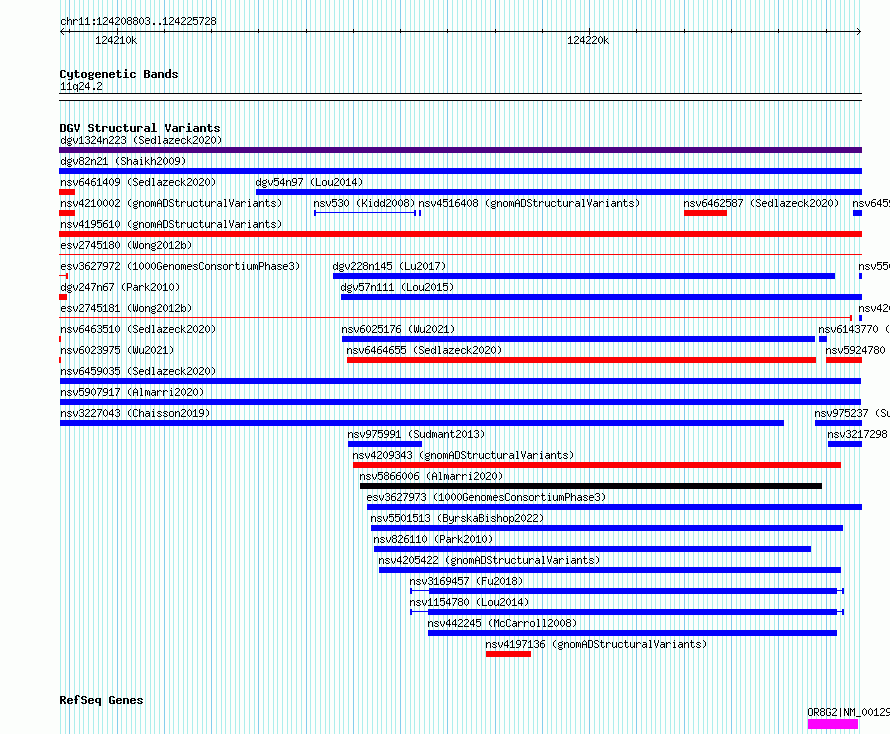Open nsv4205422 (gnomADStructuralVariants) label
This screenshot has width=890, height=734.
point(489,560)
